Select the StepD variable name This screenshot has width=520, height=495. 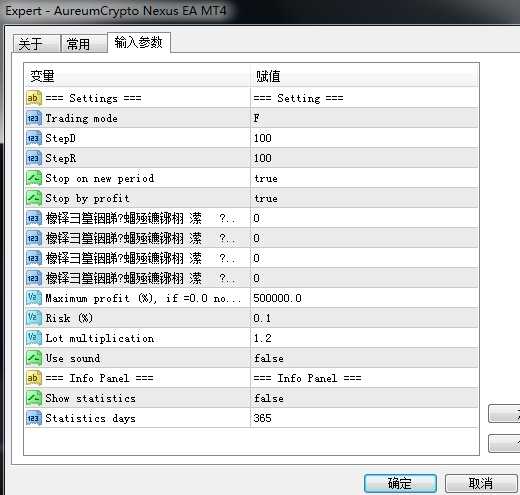(x=61, y=138)
